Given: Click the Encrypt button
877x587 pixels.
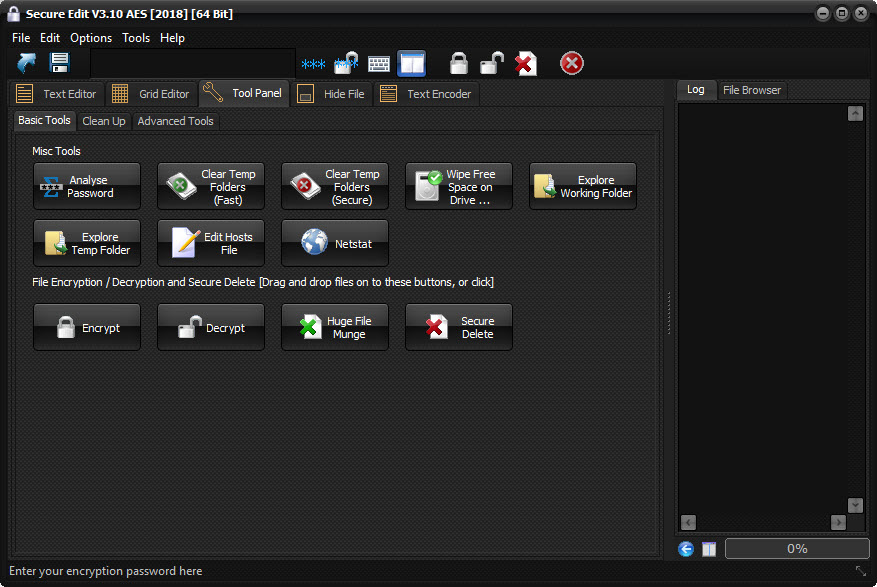Looking at the screenshot, I should click(x=87, y=327).
